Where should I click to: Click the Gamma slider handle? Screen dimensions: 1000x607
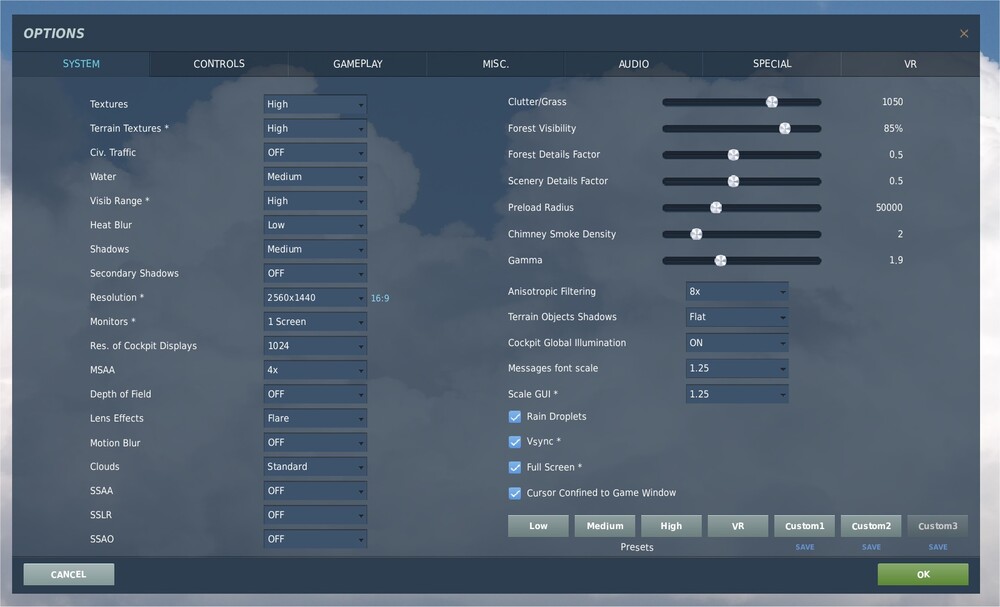point(720,260)
